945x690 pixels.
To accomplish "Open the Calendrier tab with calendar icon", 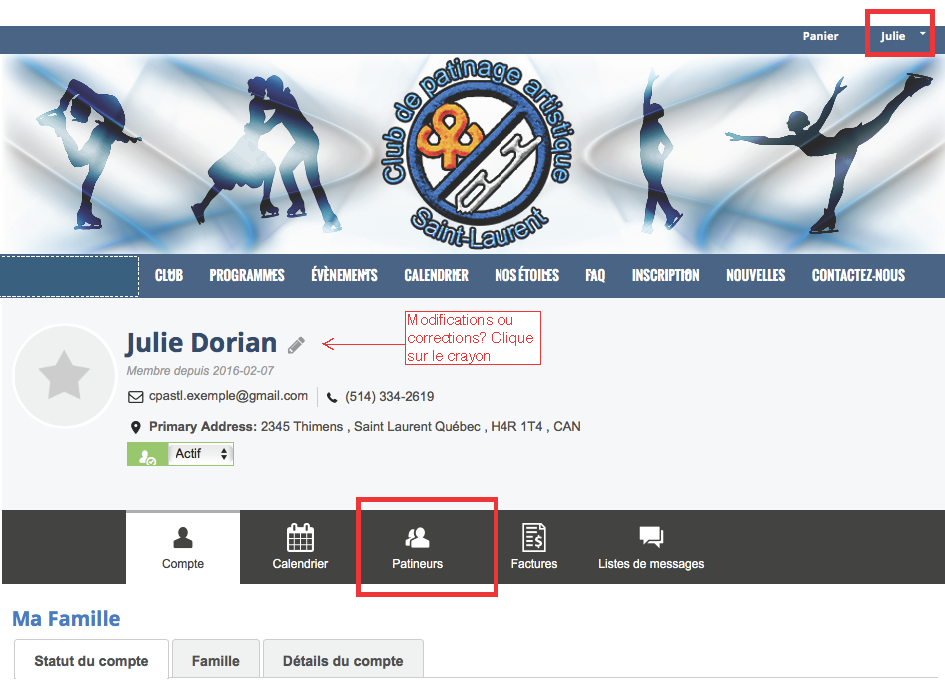I will pyautogui.click(x=300, y=547).
